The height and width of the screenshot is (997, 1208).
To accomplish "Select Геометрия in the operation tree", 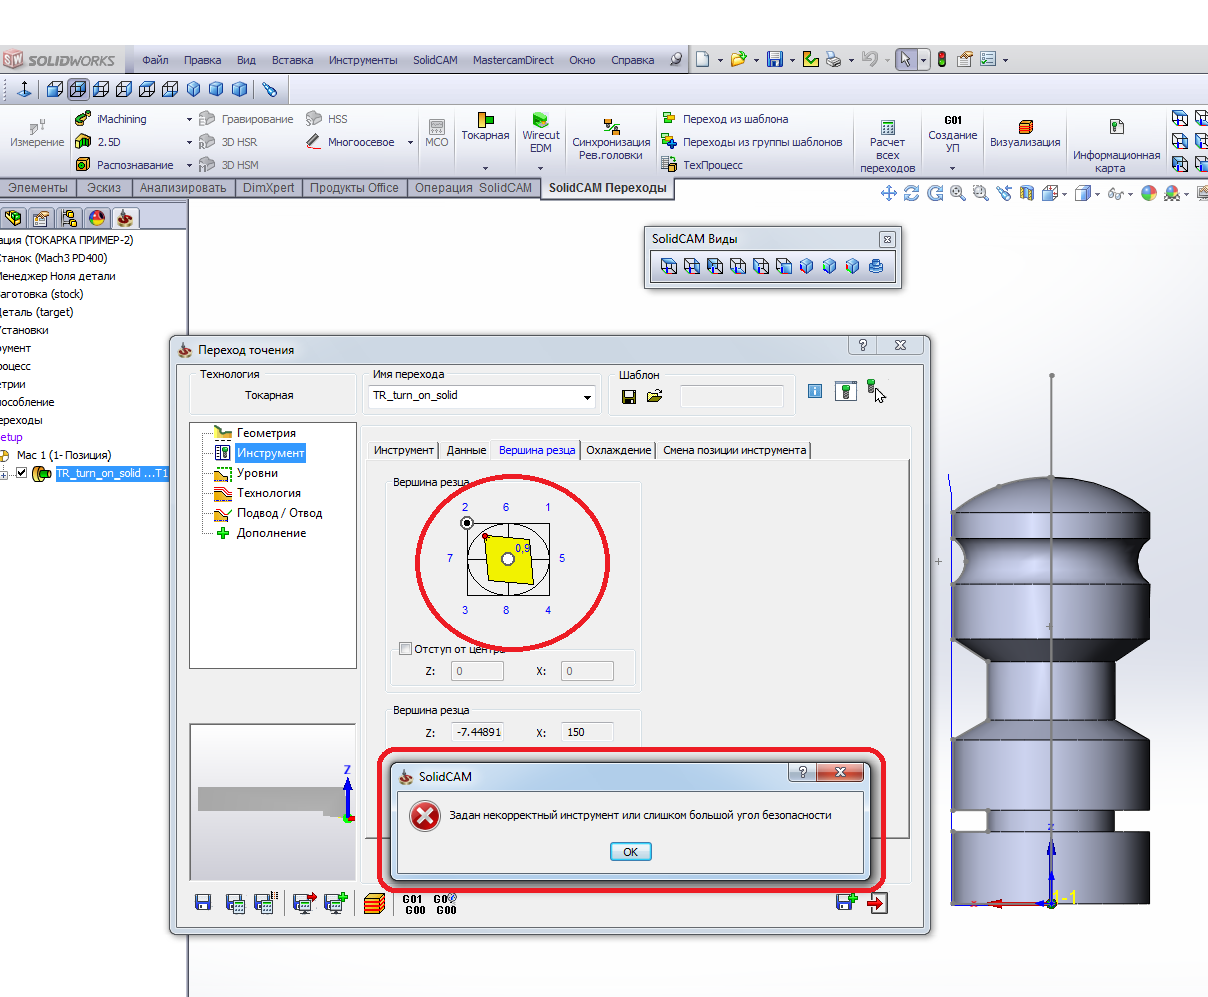I will pyautogui.click(x=266, y=433).
